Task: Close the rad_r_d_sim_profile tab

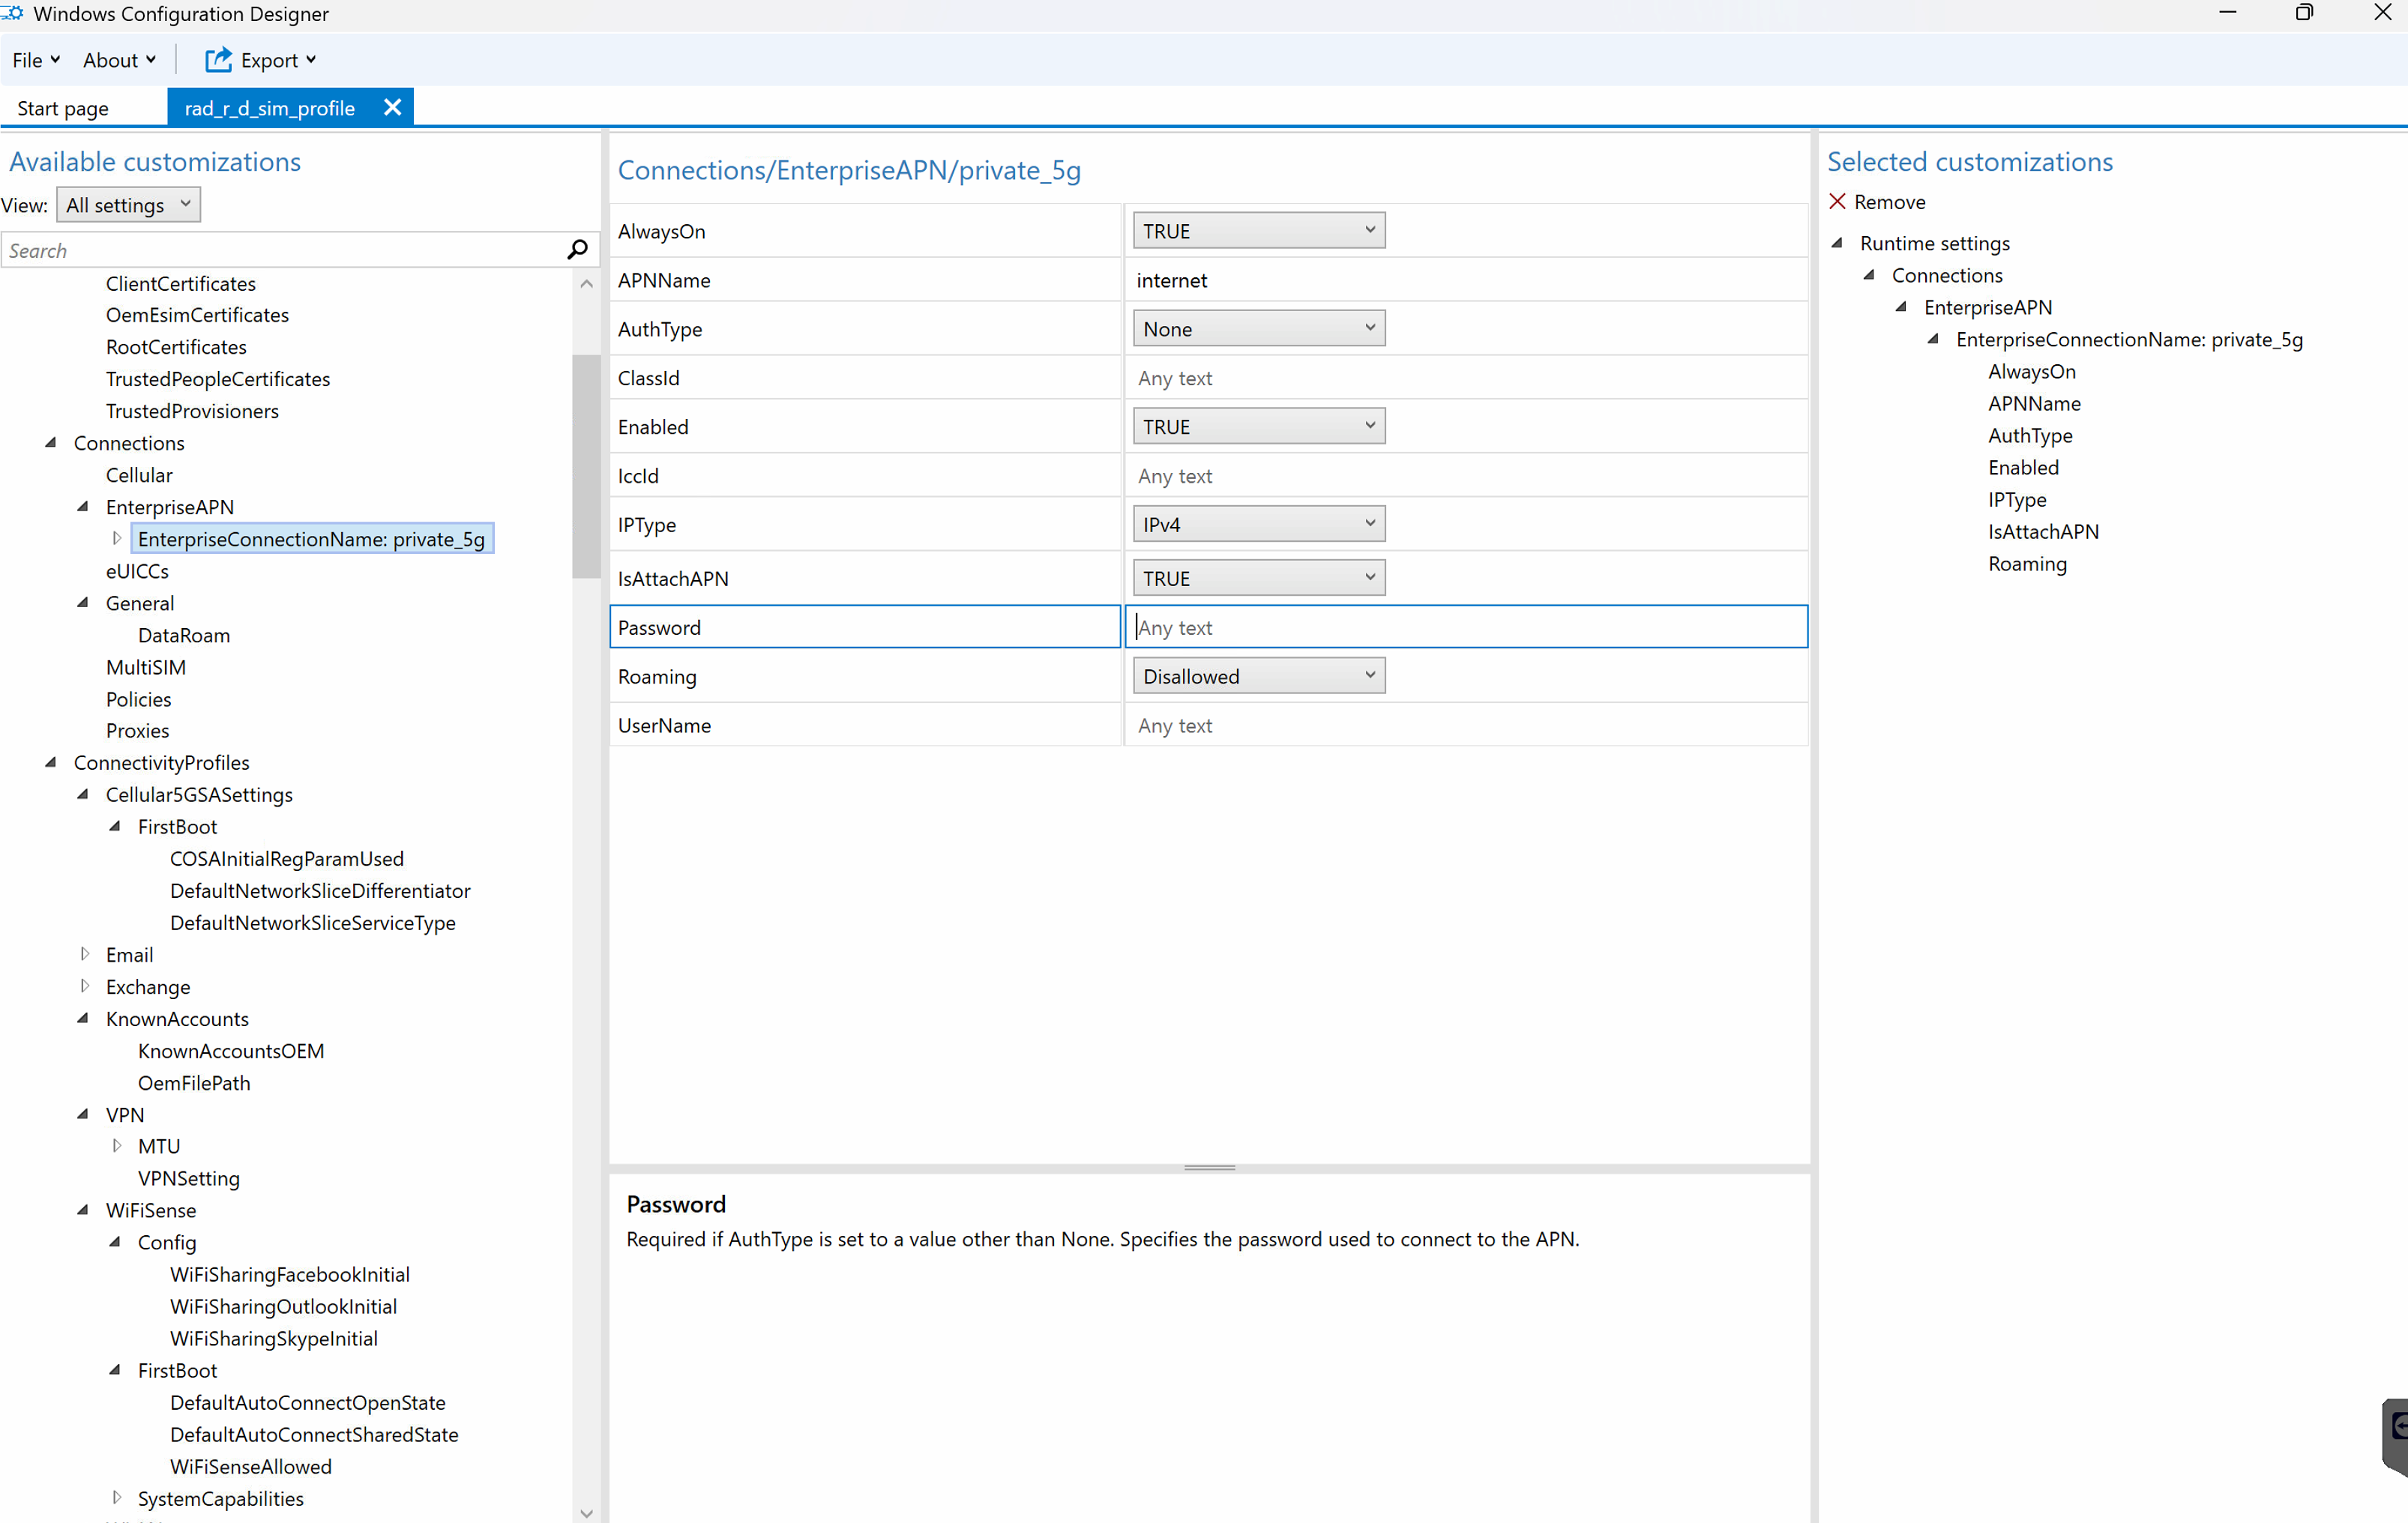Action: (392, 107)
